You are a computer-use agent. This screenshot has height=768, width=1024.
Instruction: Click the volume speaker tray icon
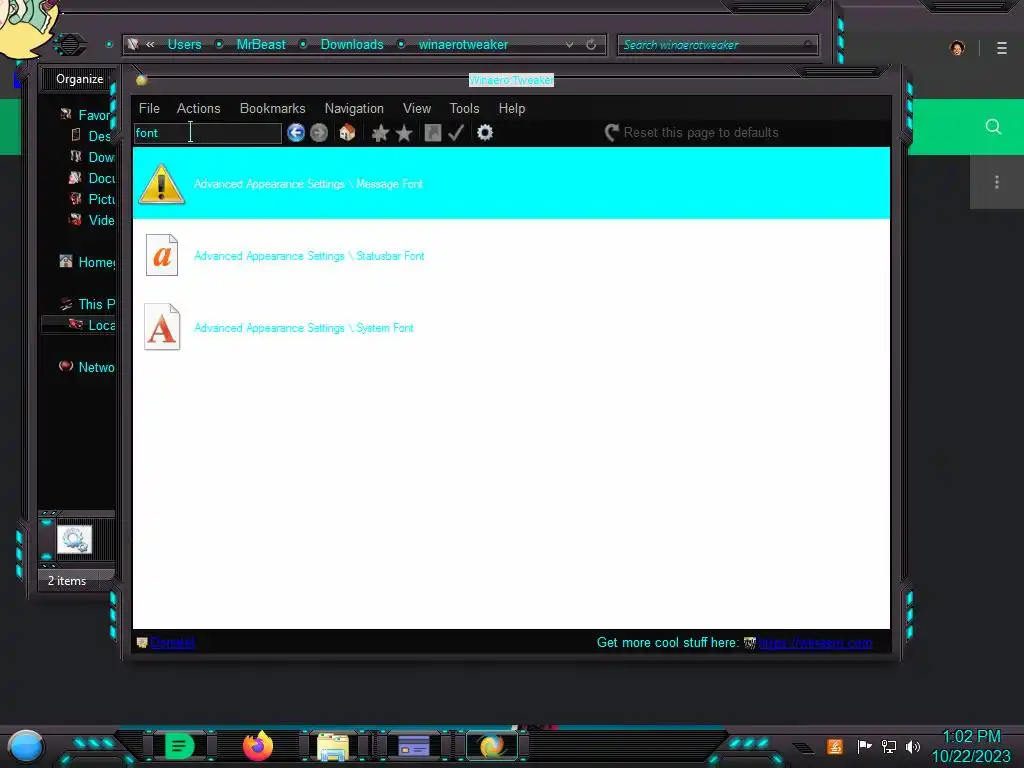[x=913, y=746]
